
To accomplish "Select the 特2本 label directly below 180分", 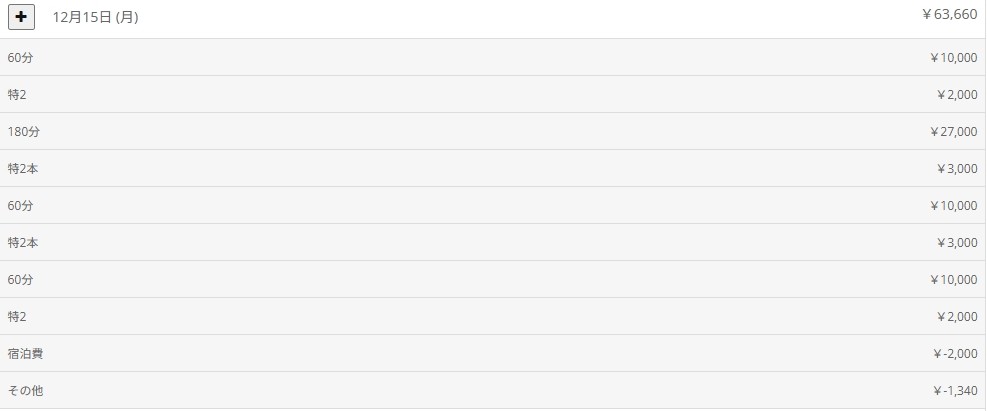I will 23,169.
